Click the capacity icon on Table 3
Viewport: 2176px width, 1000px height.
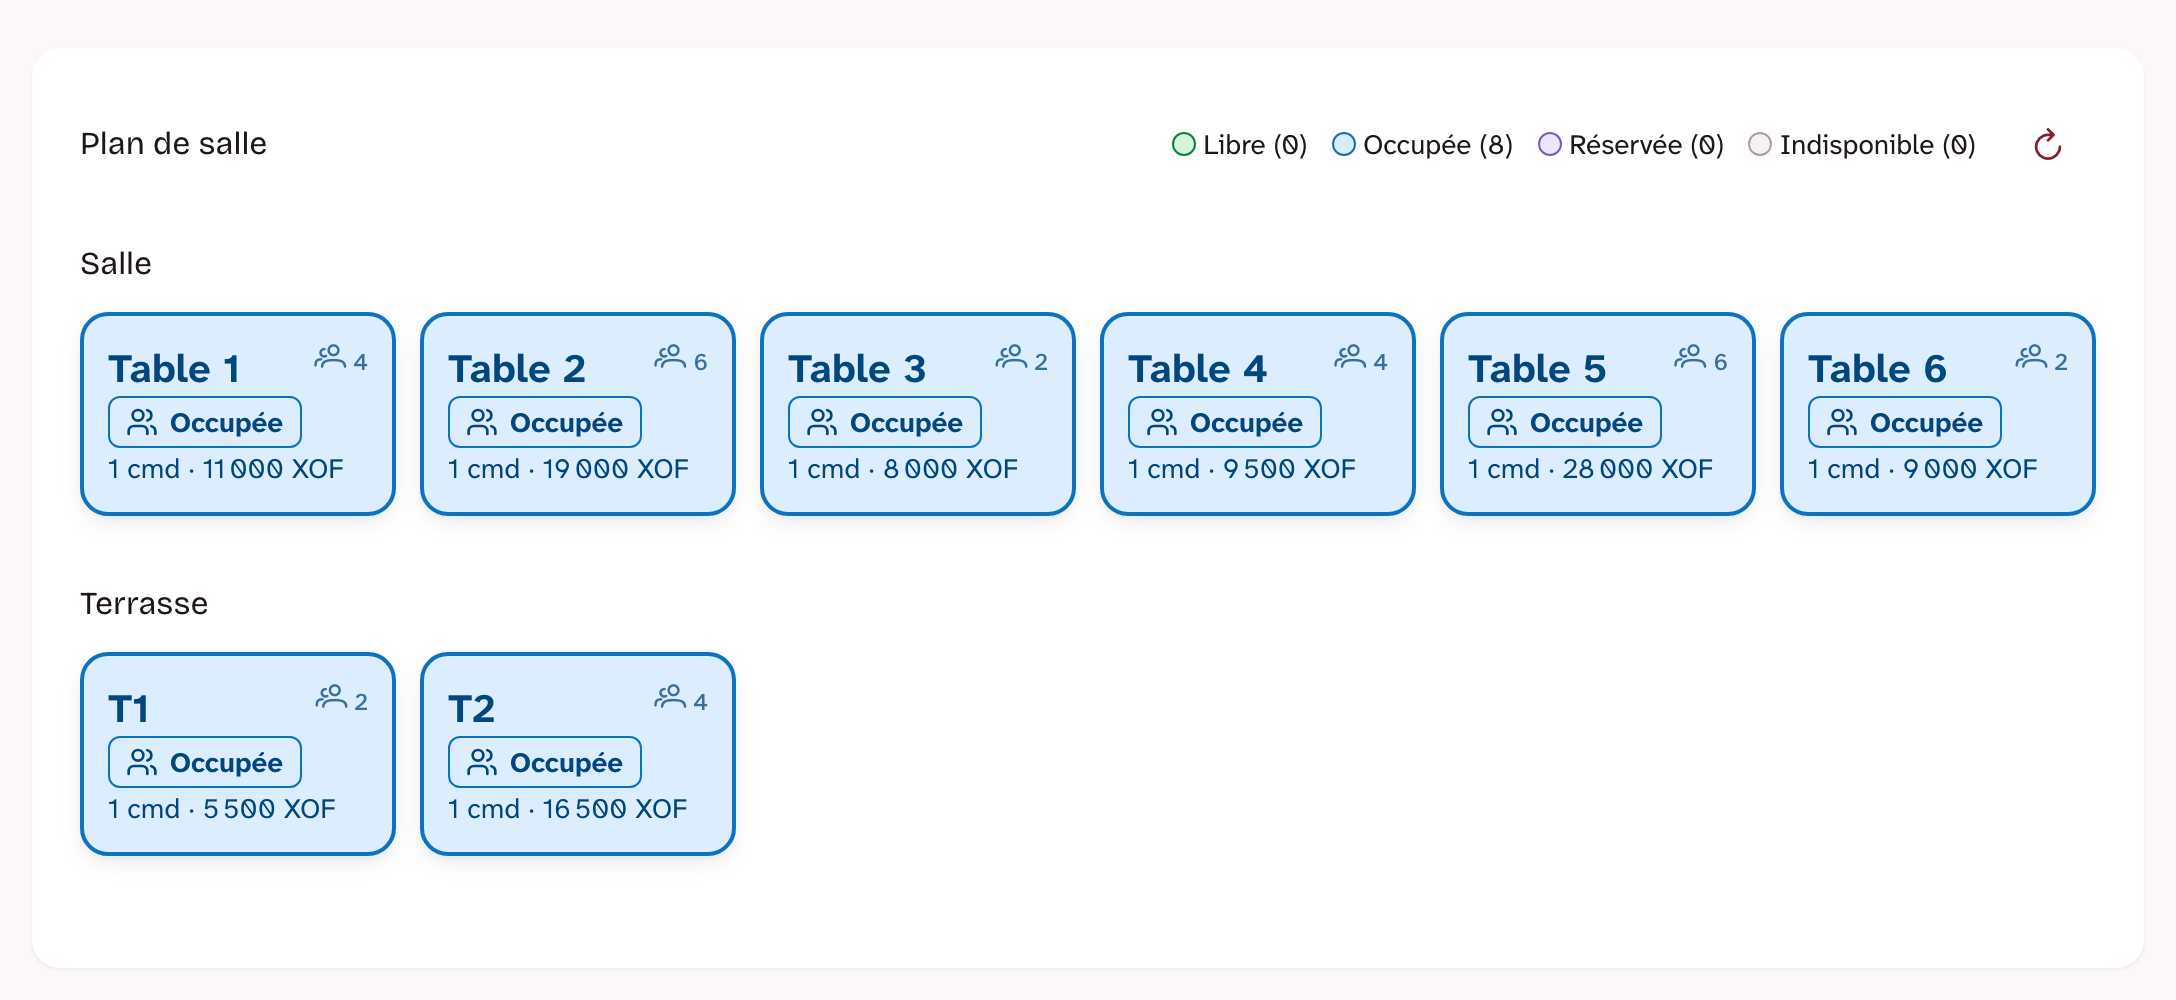click(1011, 357)
